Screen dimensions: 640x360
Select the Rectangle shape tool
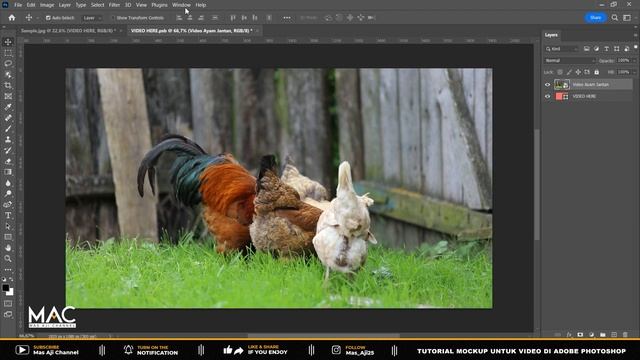pyautogui.click(x=8, y=237)
